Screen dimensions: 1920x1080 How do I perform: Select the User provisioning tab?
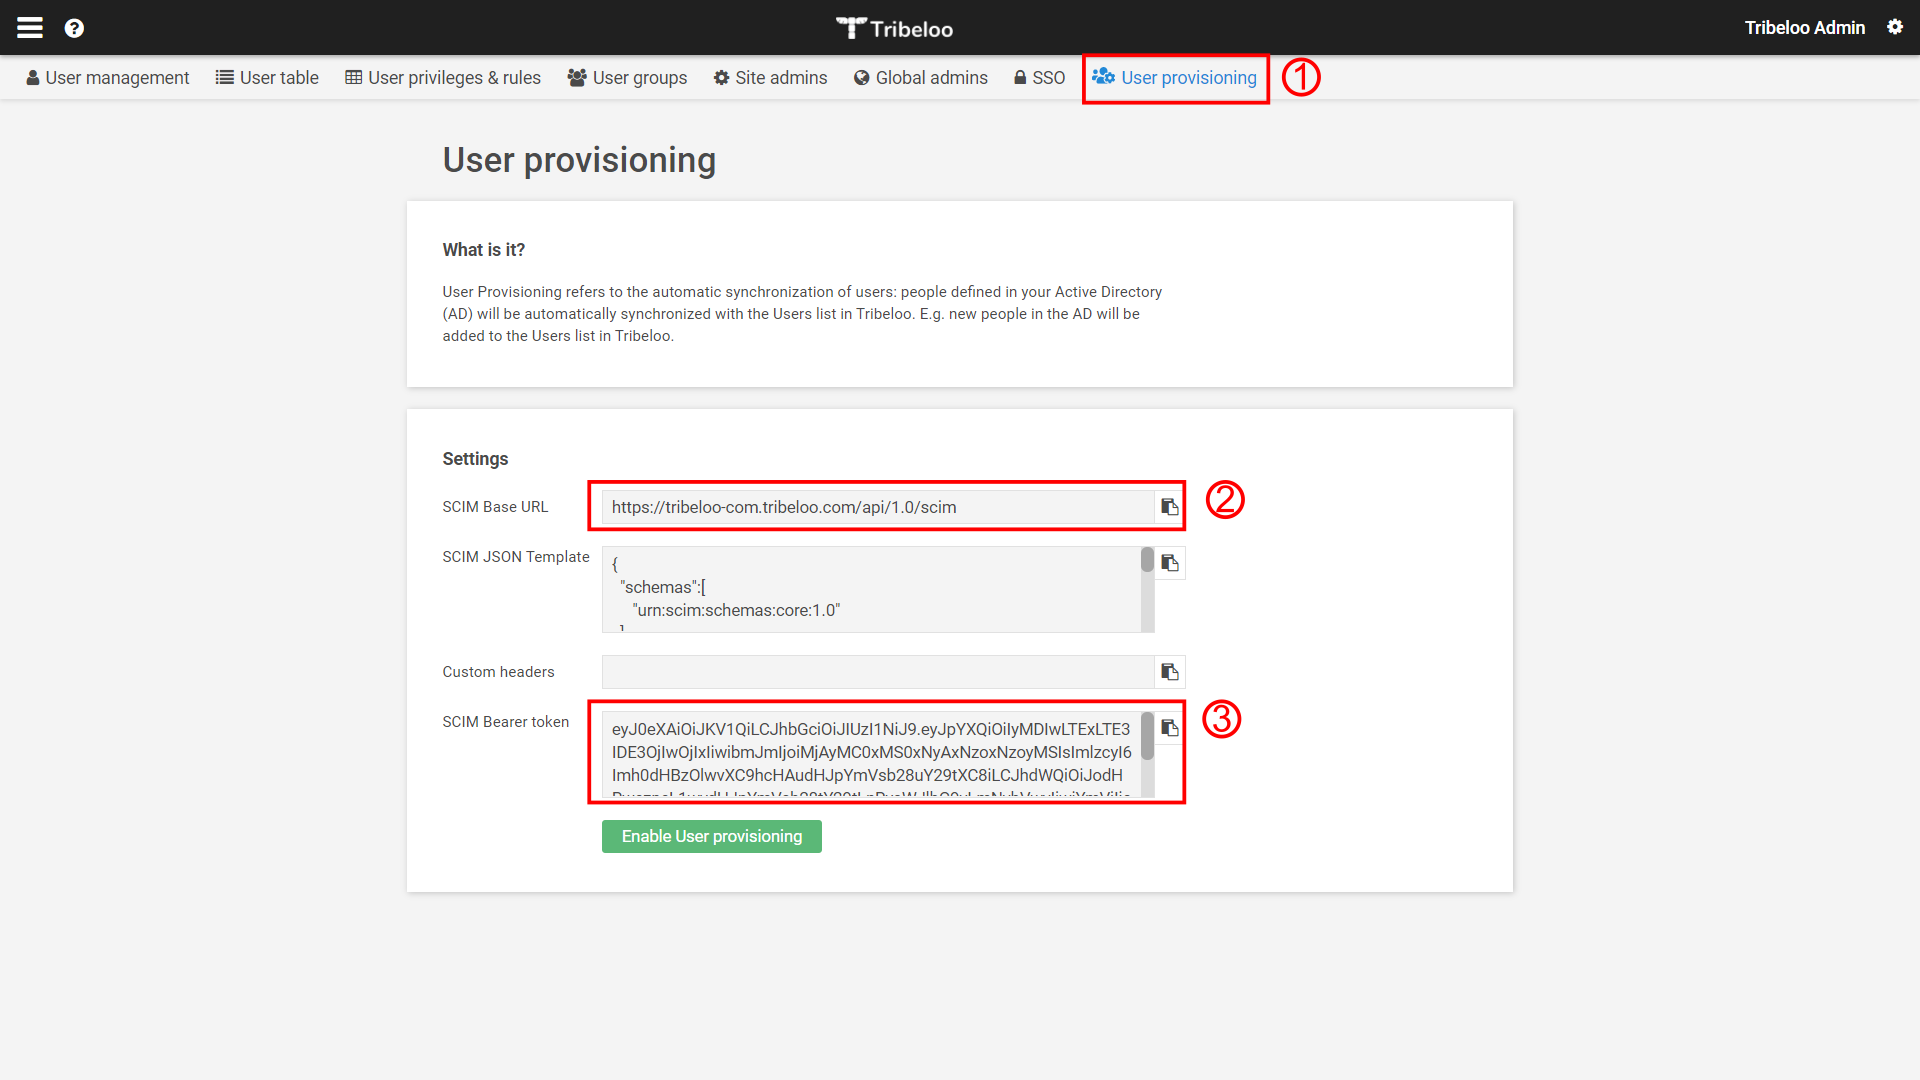[1175, 78]
